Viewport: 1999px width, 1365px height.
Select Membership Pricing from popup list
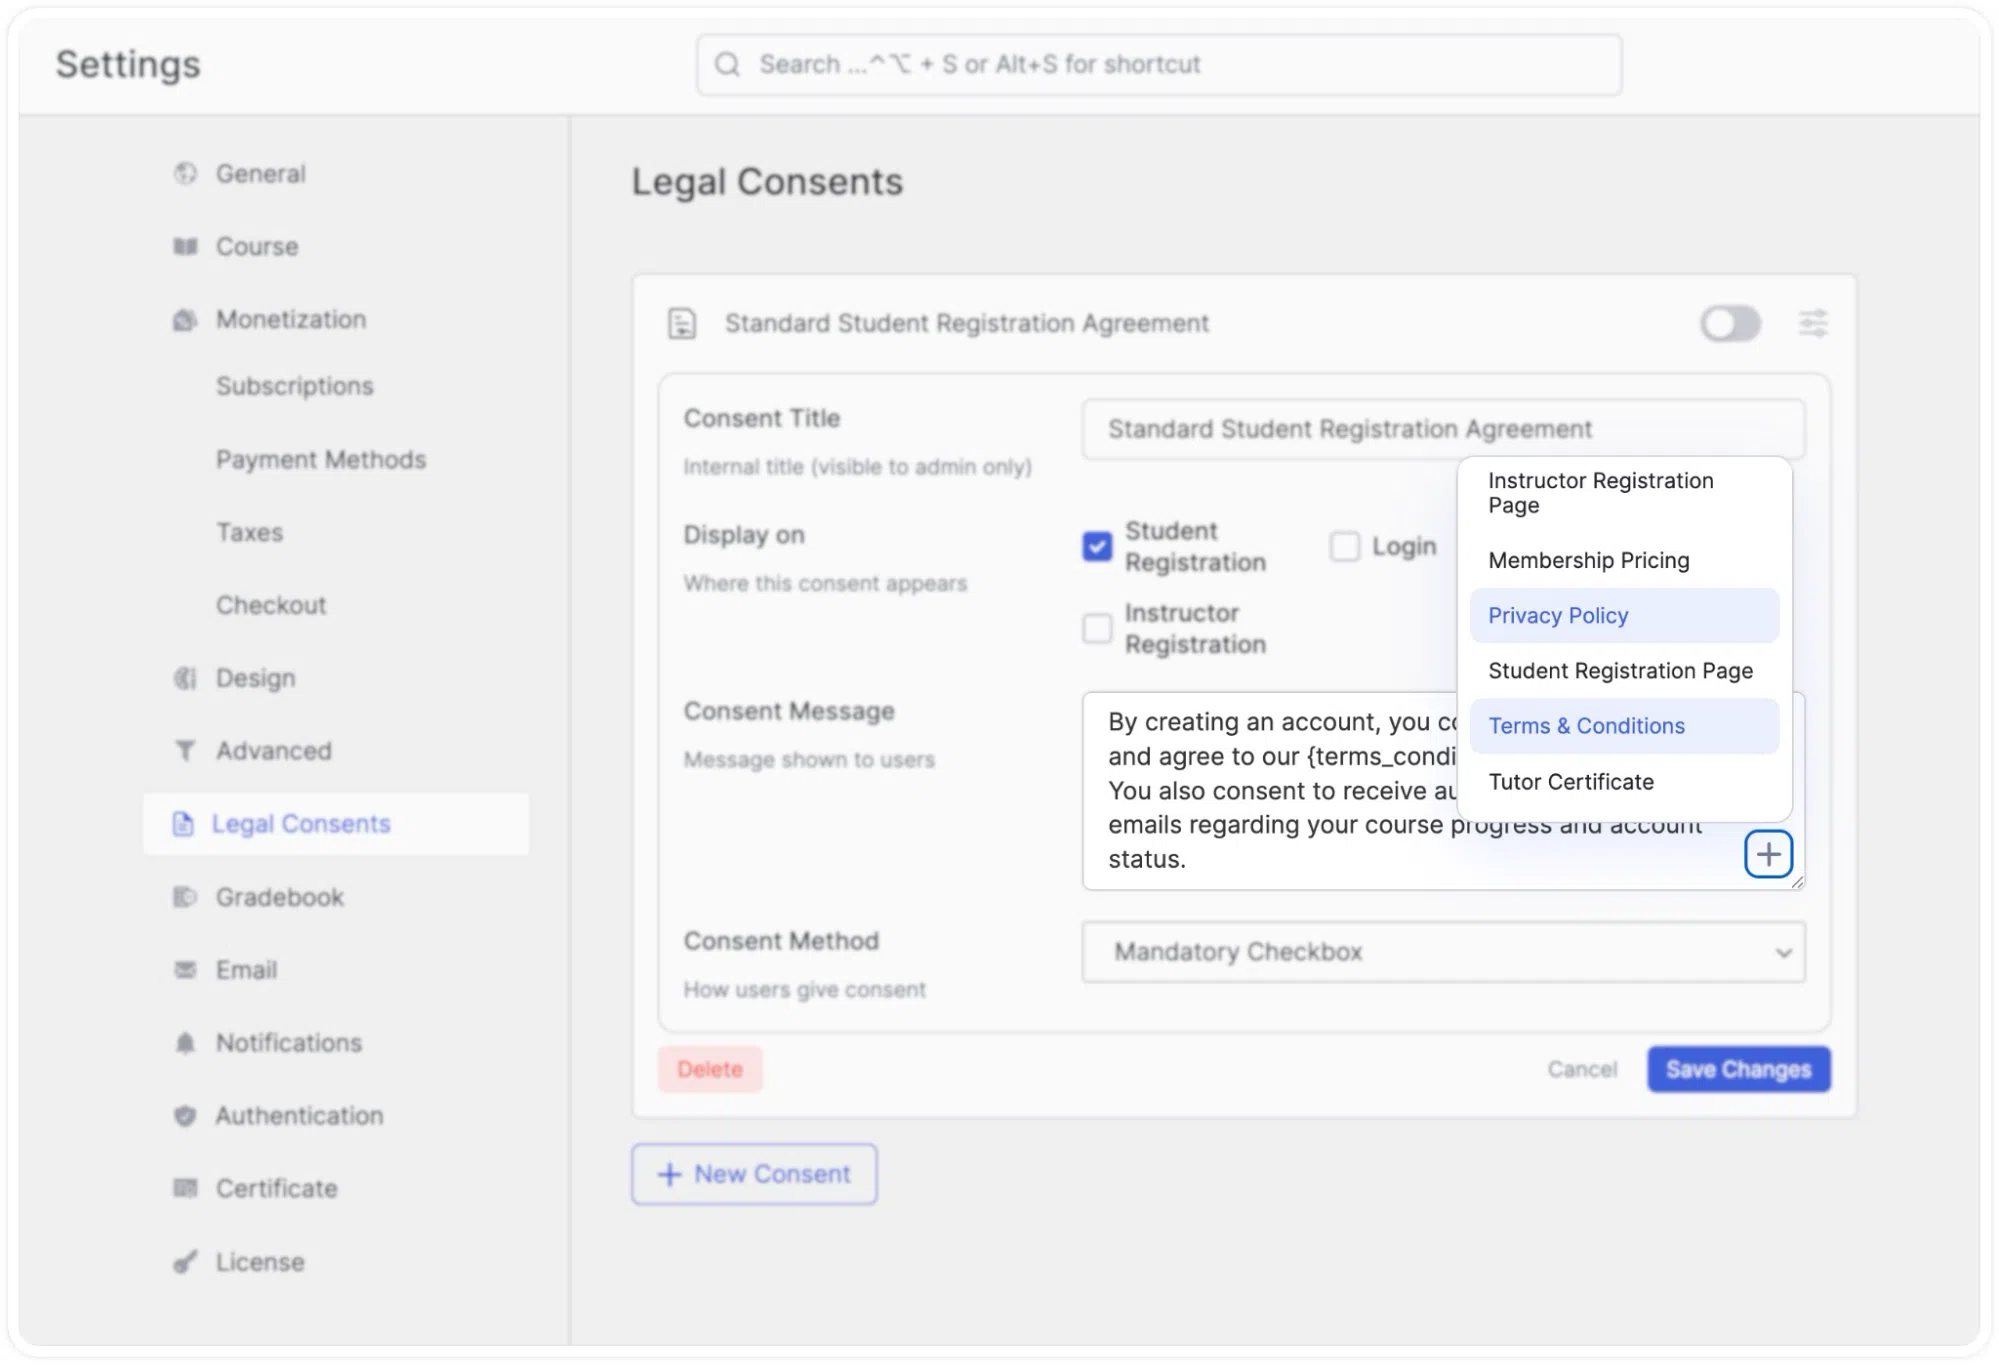click(x=1624, y=560)
